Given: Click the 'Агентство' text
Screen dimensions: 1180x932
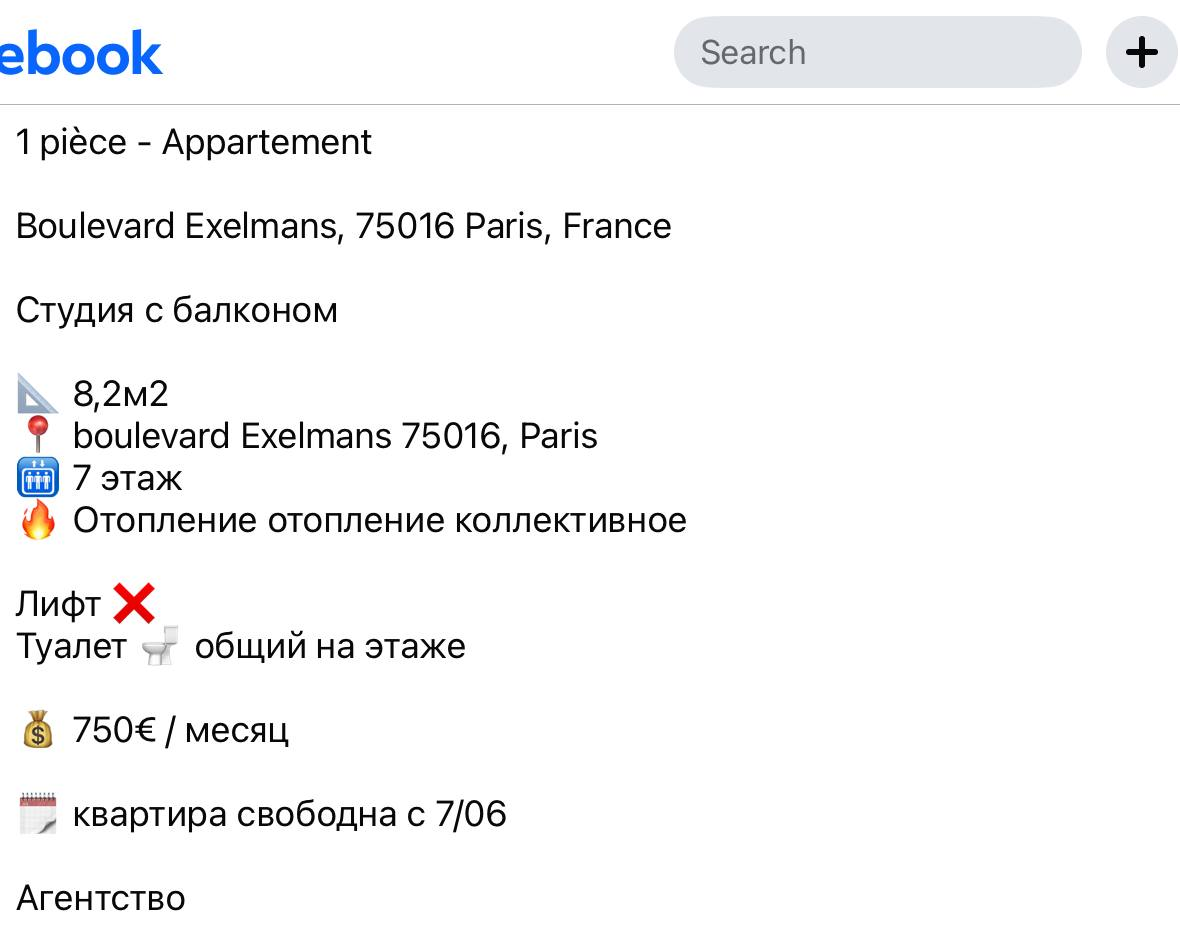Looking at the screenshot, I should [101, 898].
